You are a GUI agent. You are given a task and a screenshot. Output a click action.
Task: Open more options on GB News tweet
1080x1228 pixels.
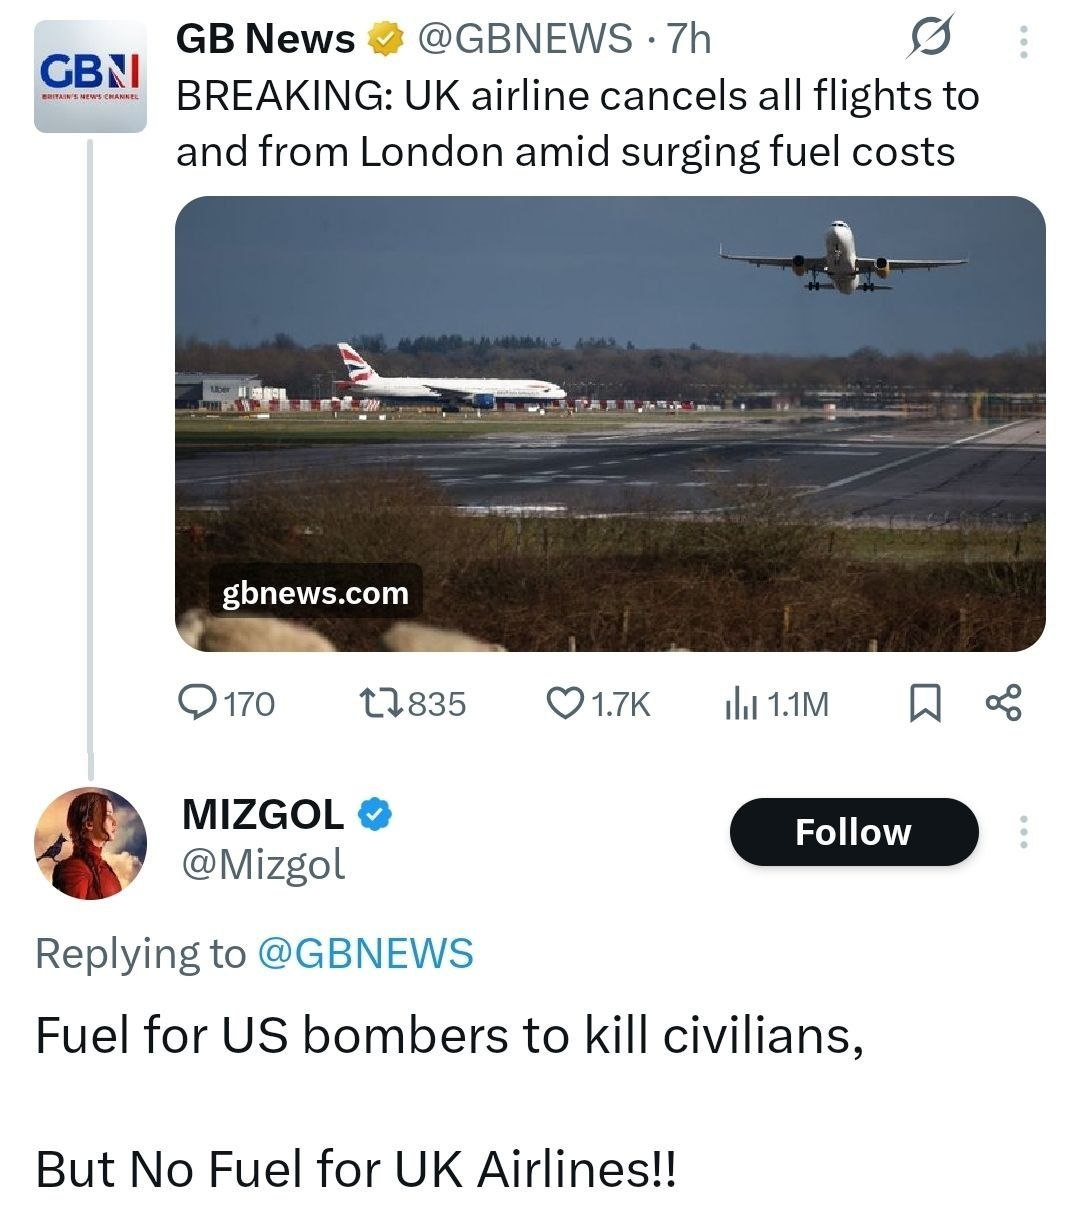click(1023, 41)
